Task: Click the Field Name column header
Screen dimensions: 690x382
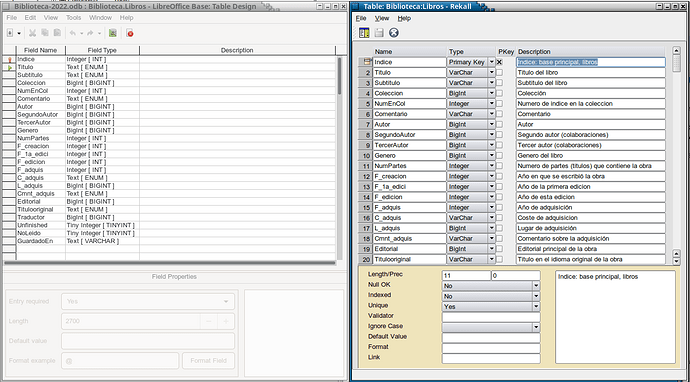Action: coord(40,50)
